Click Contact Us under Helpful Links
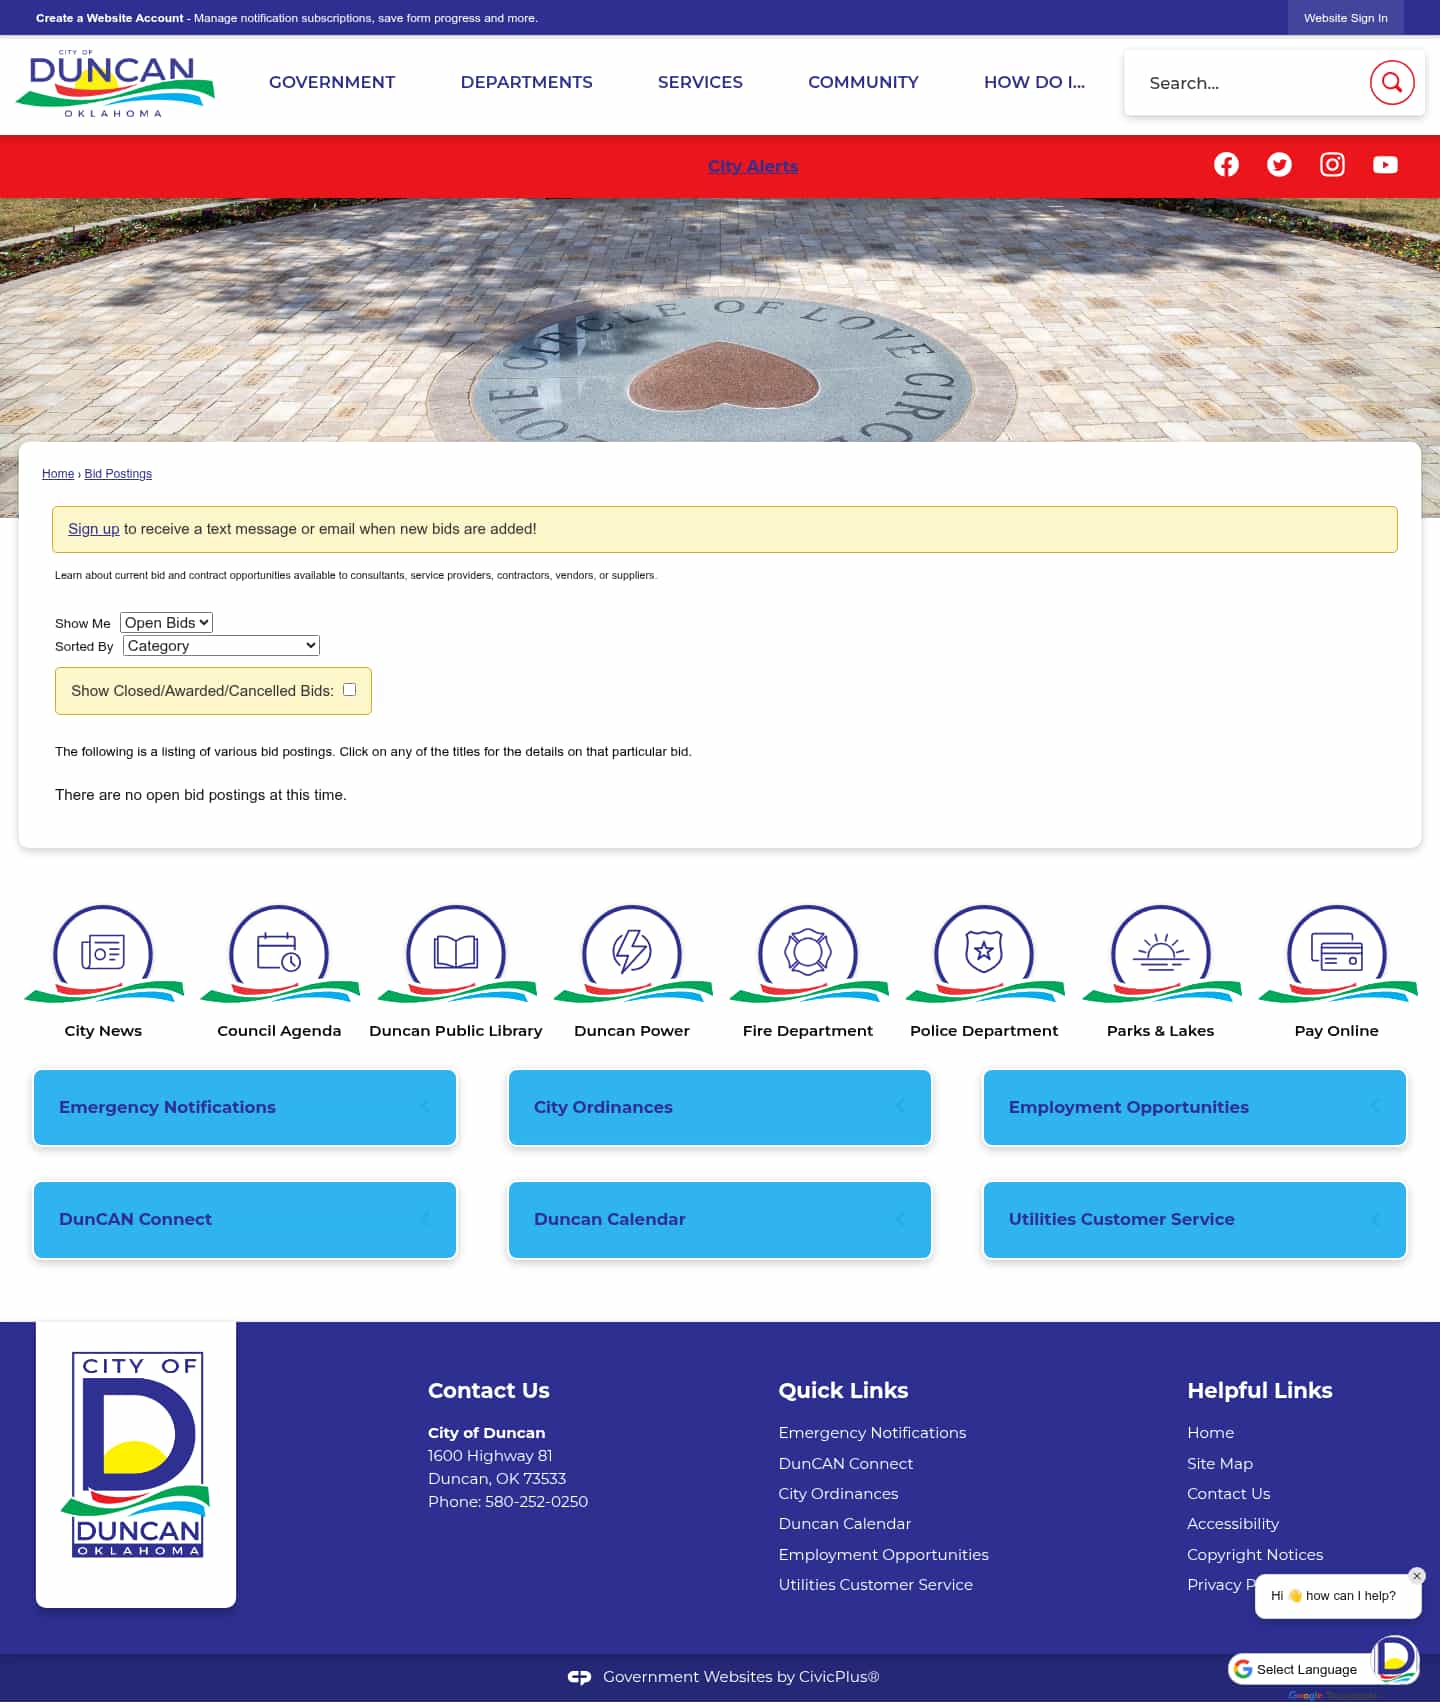Image resolution: width=1440 pixels, height=1705 pixels. click(1228, 1494)
